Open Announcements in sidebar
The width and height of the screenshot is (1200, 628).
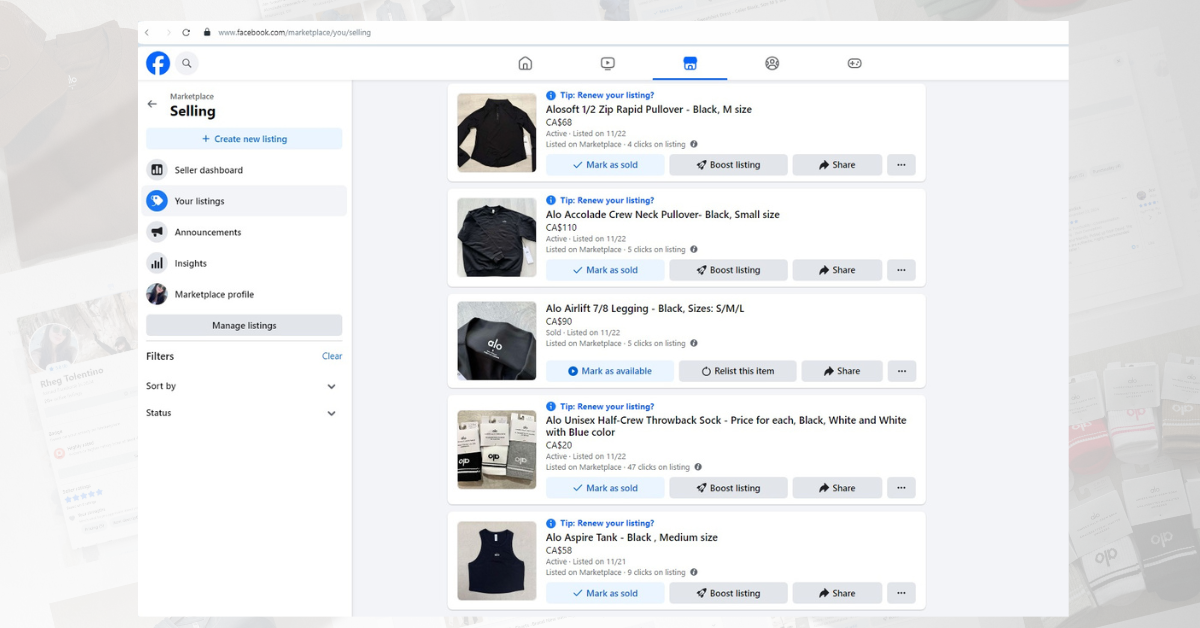tap(244, 232)
